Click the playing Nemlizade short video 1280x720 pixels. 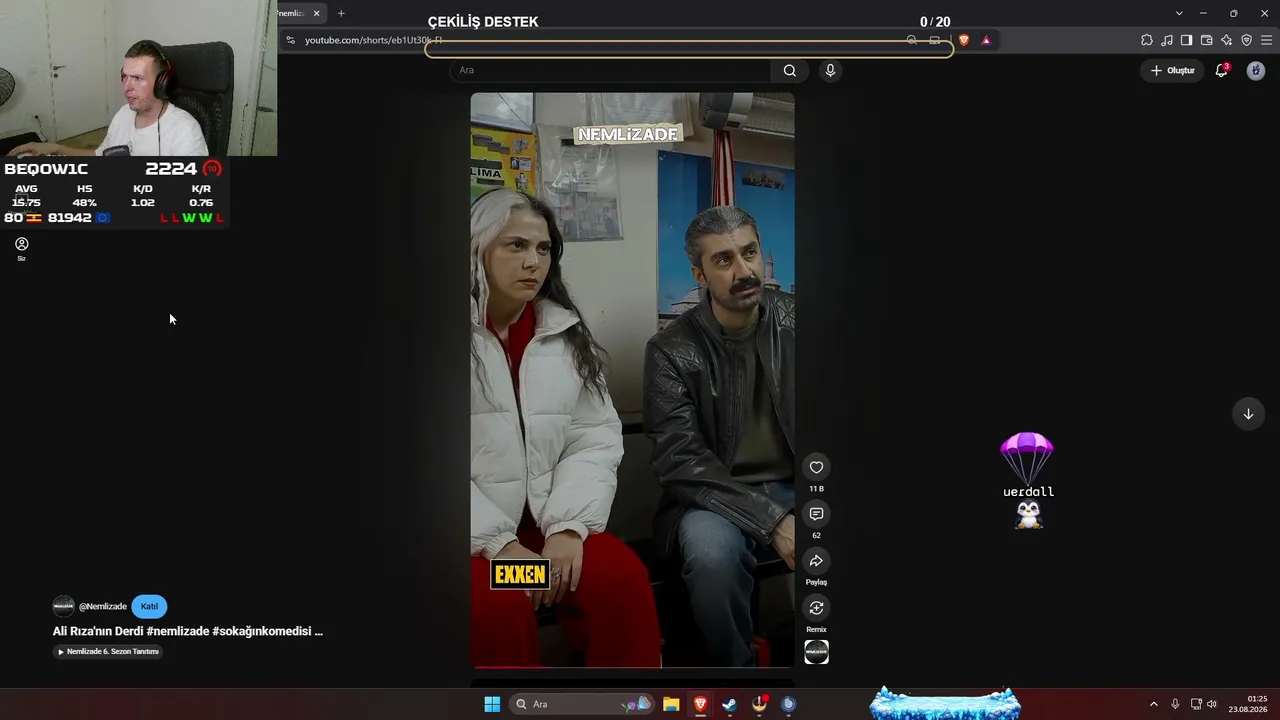pyautogui.click(x=633, y=380)
